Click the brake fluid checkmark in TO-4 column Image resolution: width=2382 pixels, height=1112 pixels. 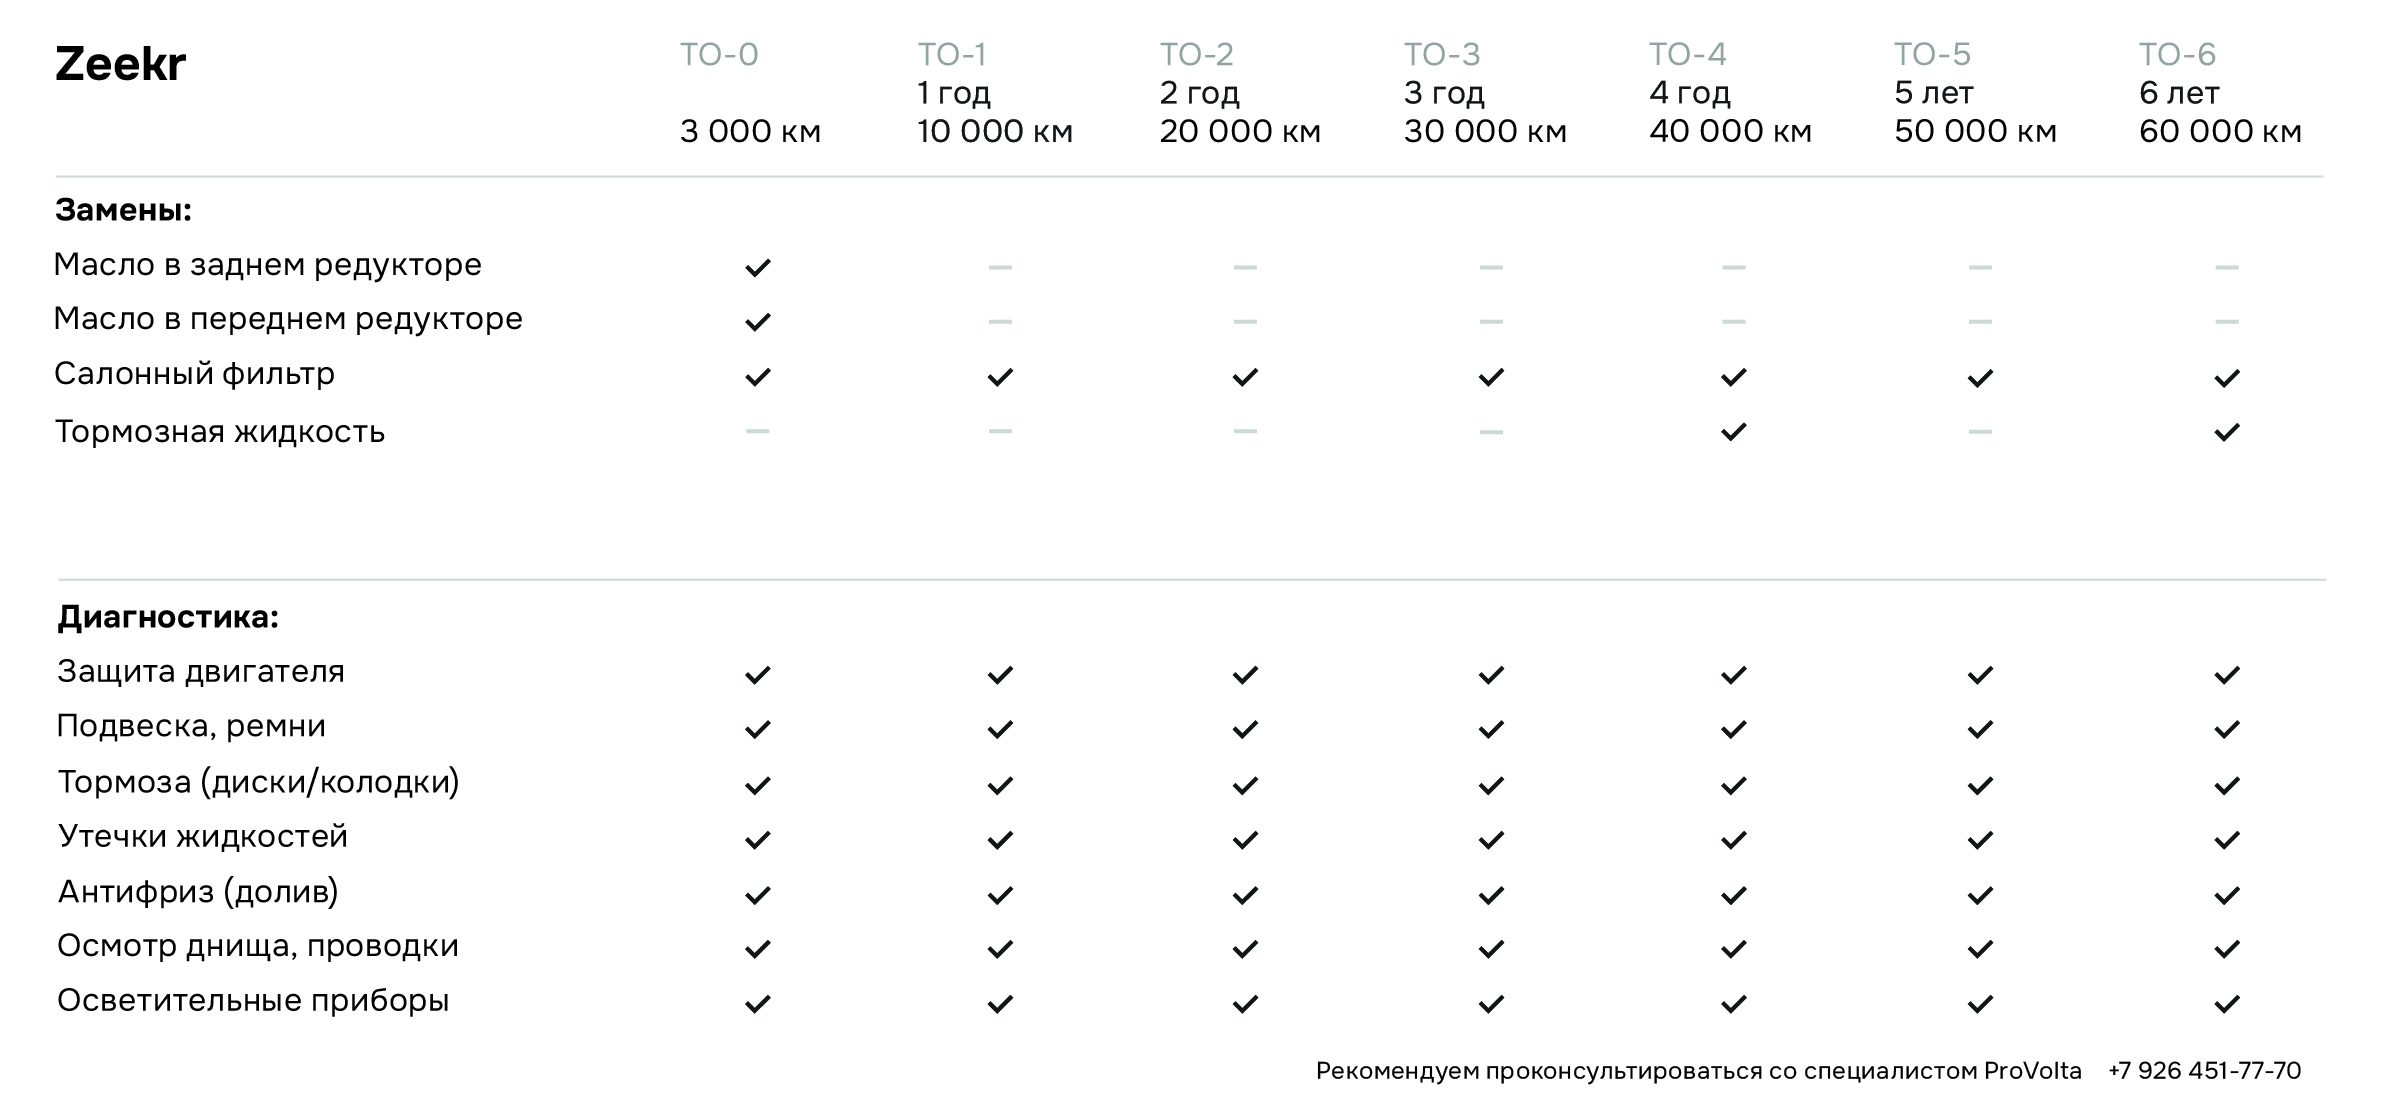click(x=1733, y=432)
